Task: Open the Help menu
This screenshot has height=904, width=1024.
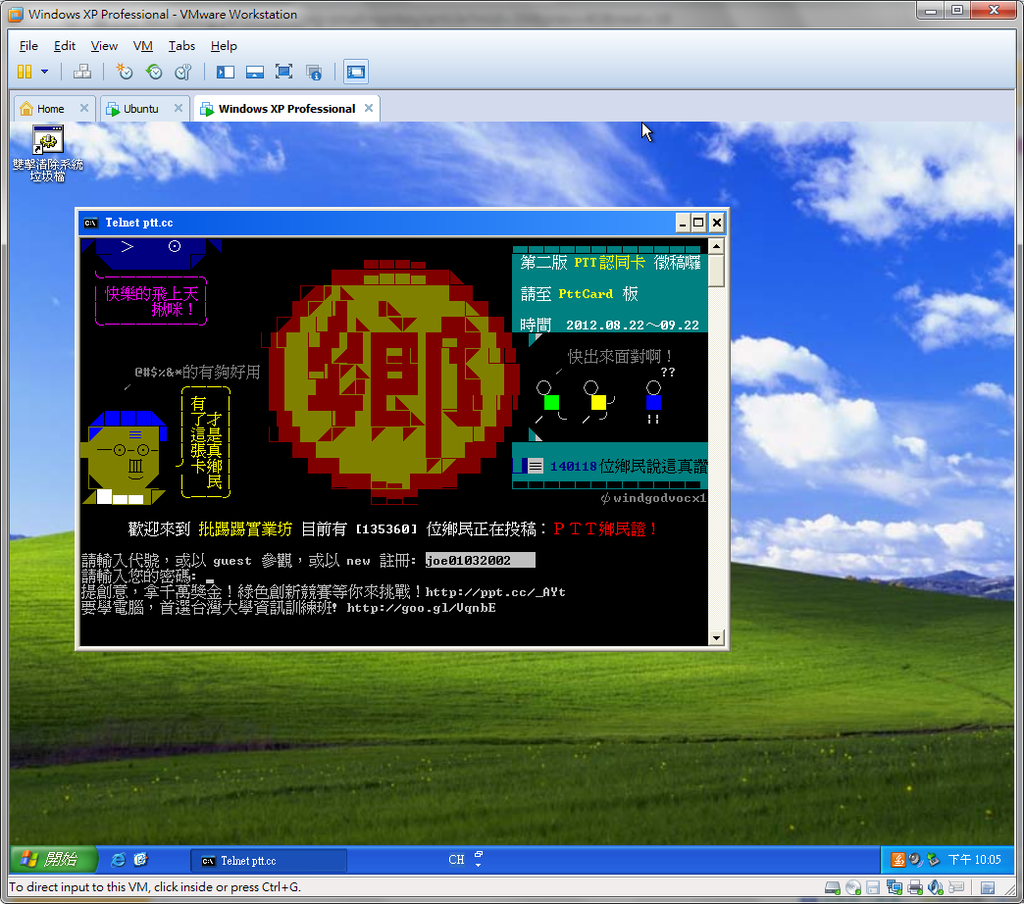Action: coord(223,46)
